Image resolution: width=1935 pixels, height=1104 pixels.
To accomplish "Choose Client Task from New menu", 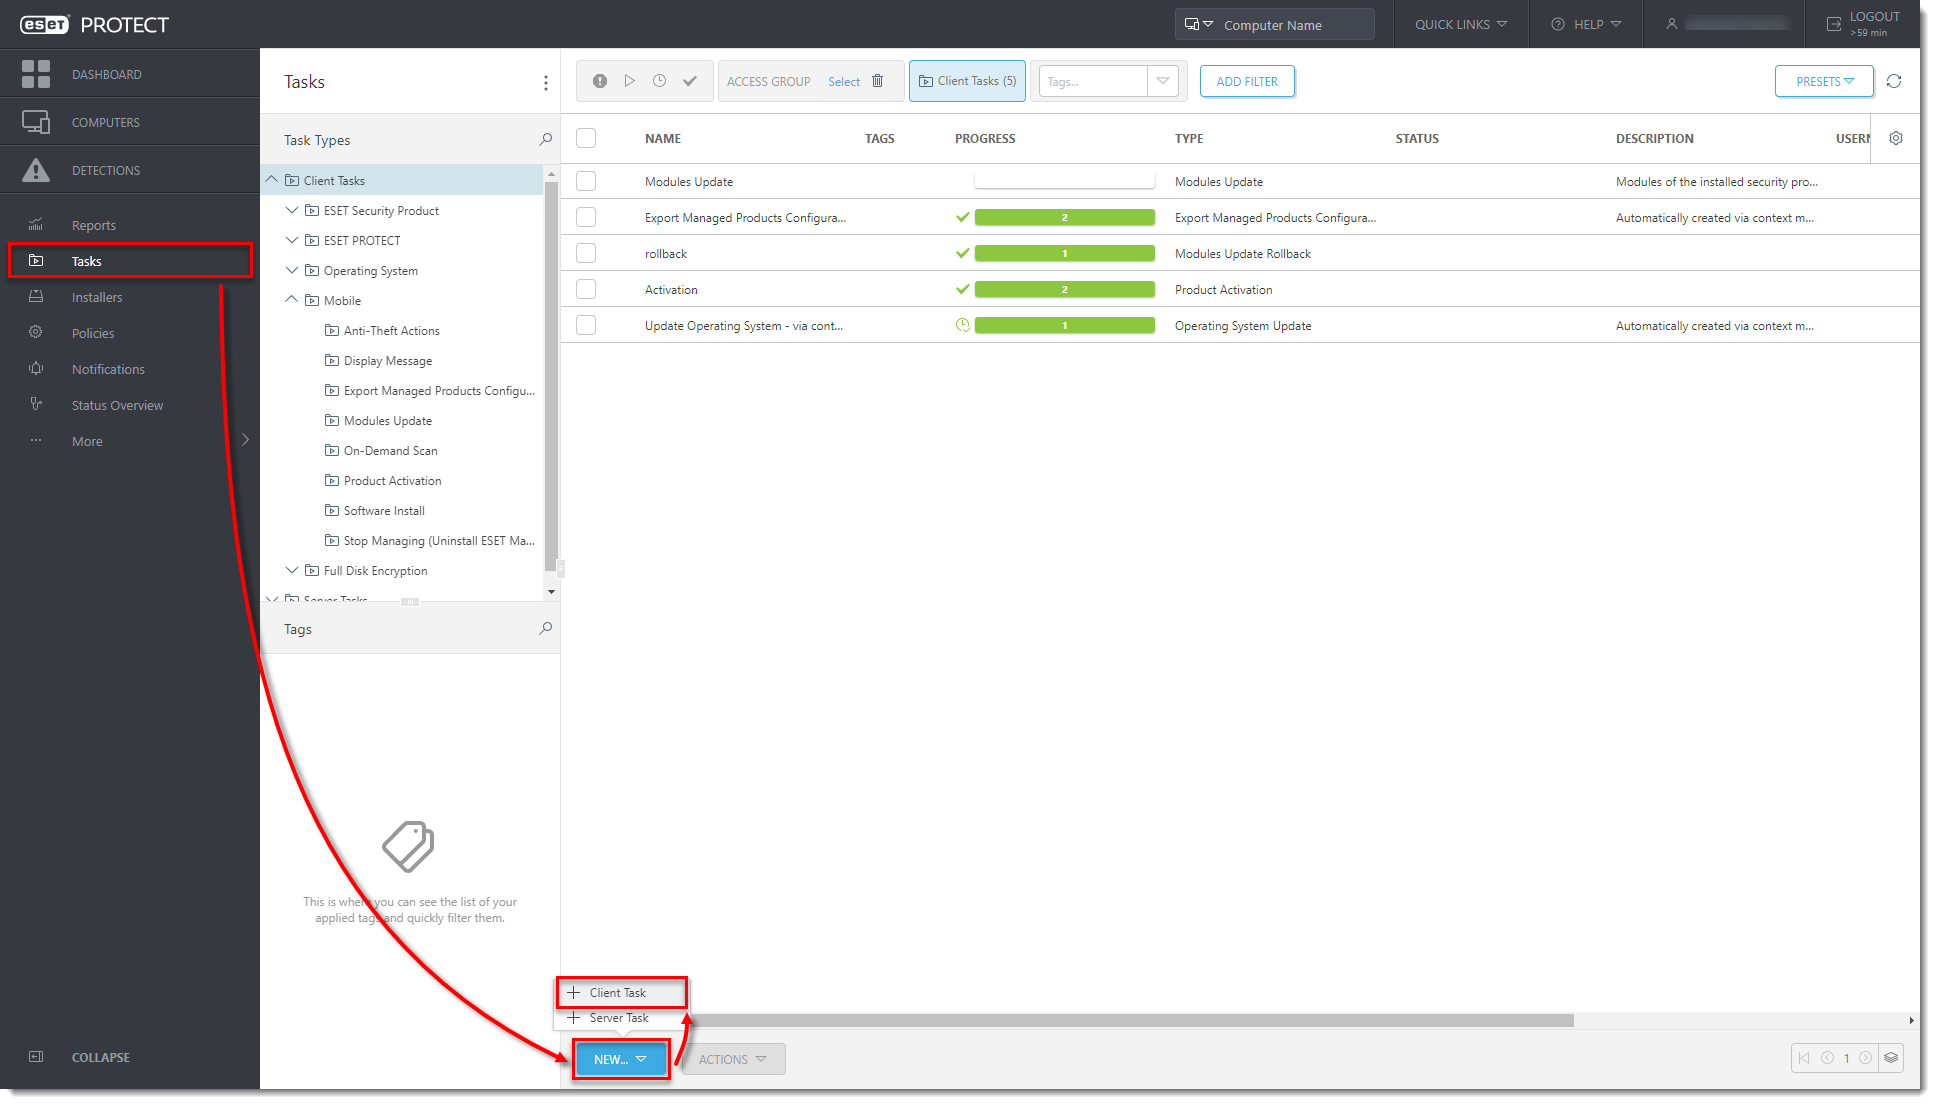I will click(617, 993).
